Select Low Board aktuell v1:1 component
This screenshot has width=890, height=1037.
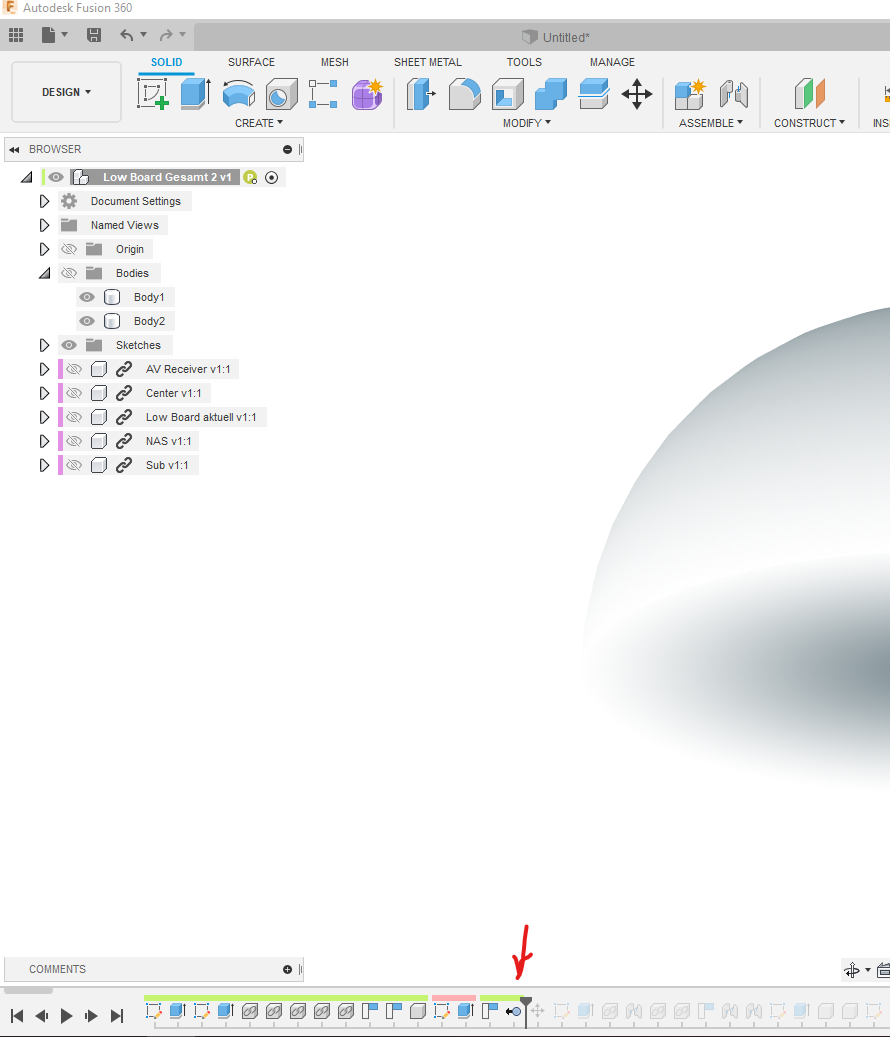[201, 417]
